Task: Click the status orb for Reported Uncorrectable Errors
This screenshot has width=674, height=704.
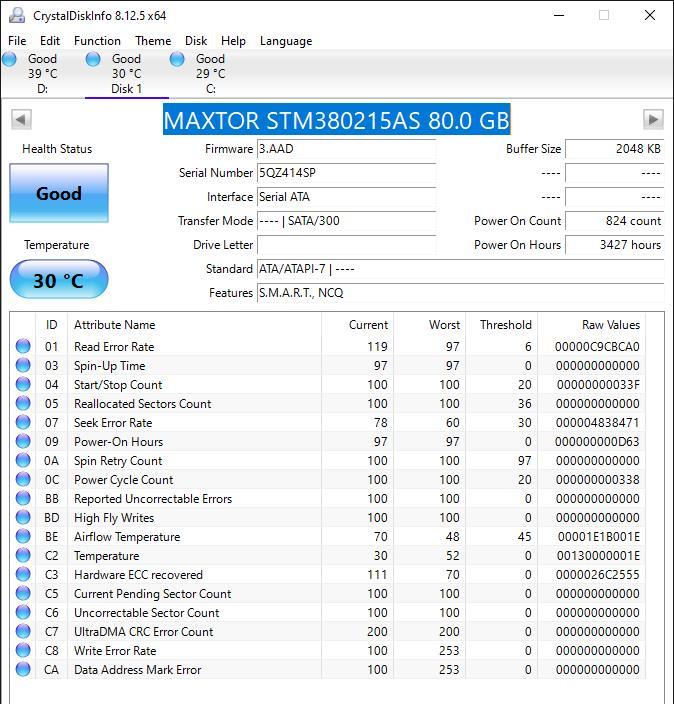Action: 23,498
